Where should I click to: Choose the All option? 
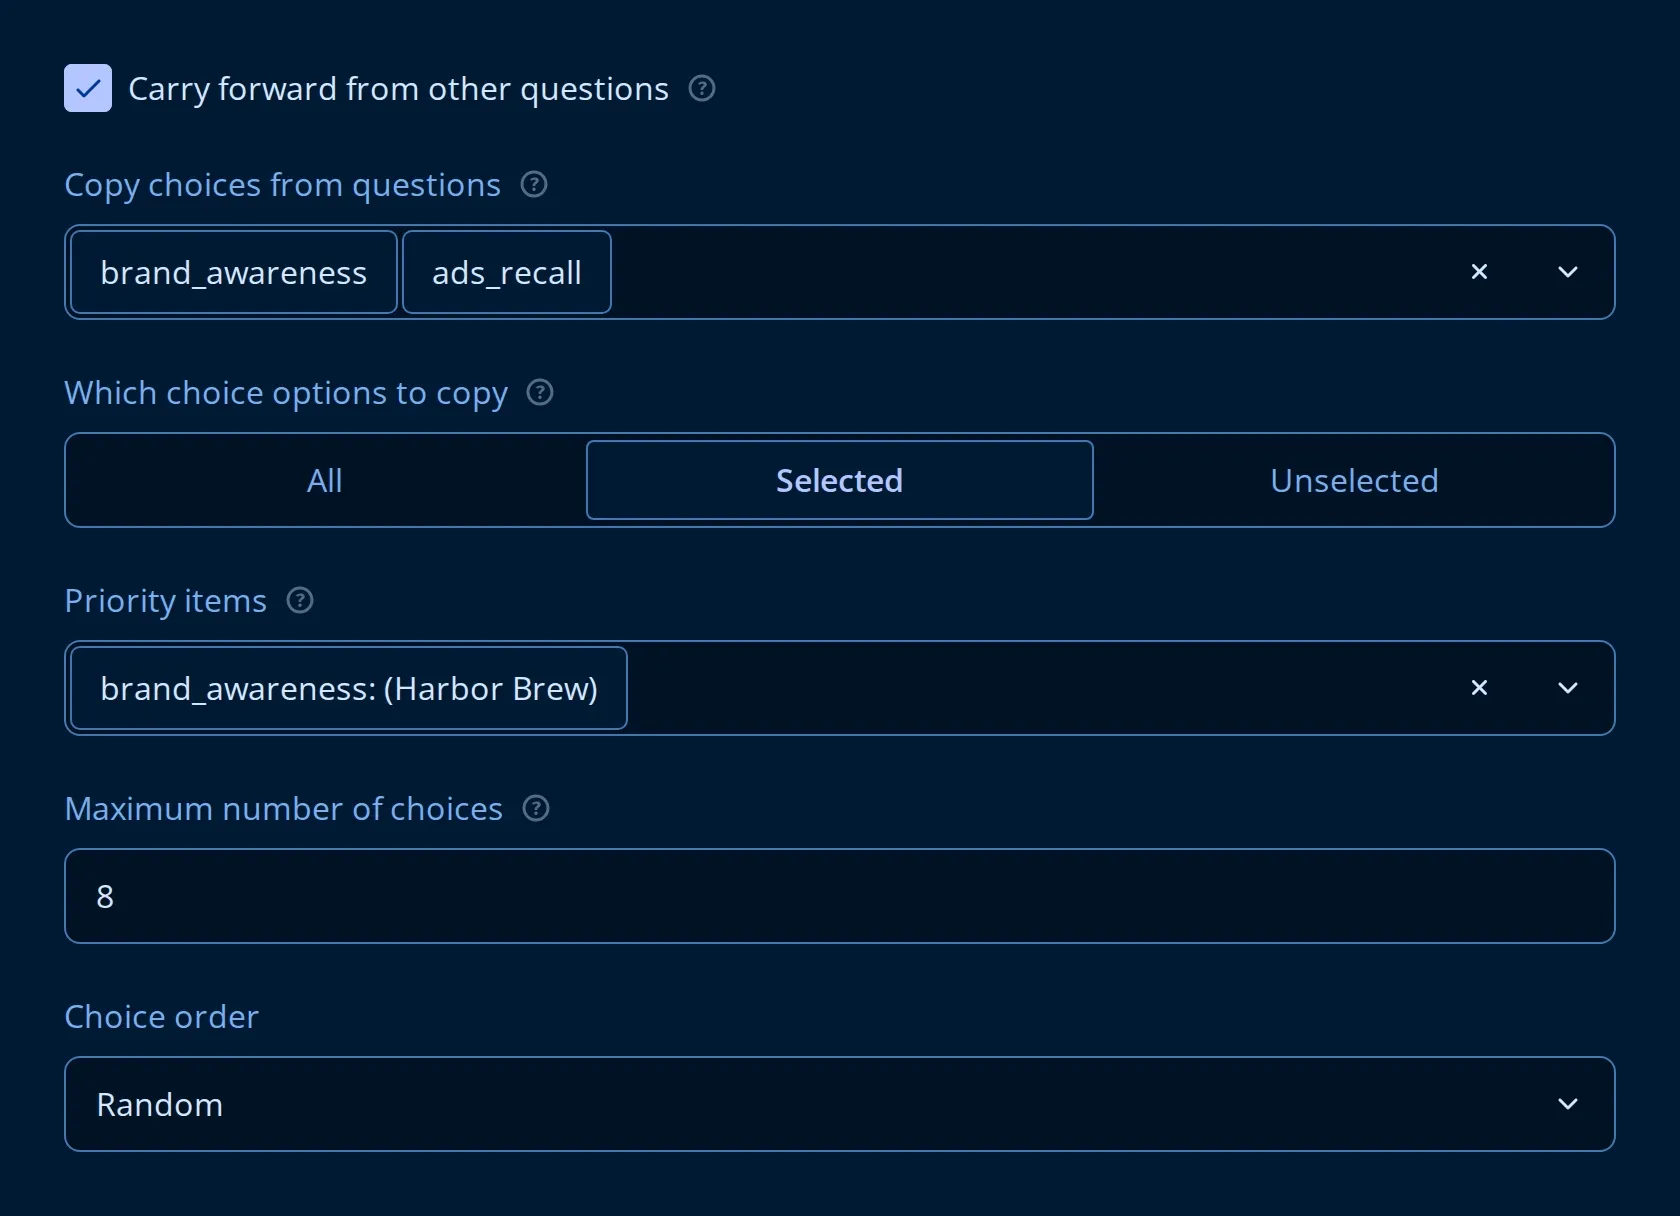(325, 480)
